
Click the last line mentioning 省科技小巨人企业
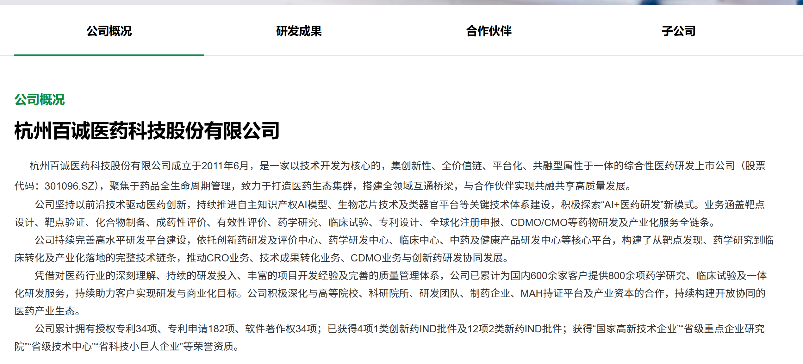click(x=126, y=347)
